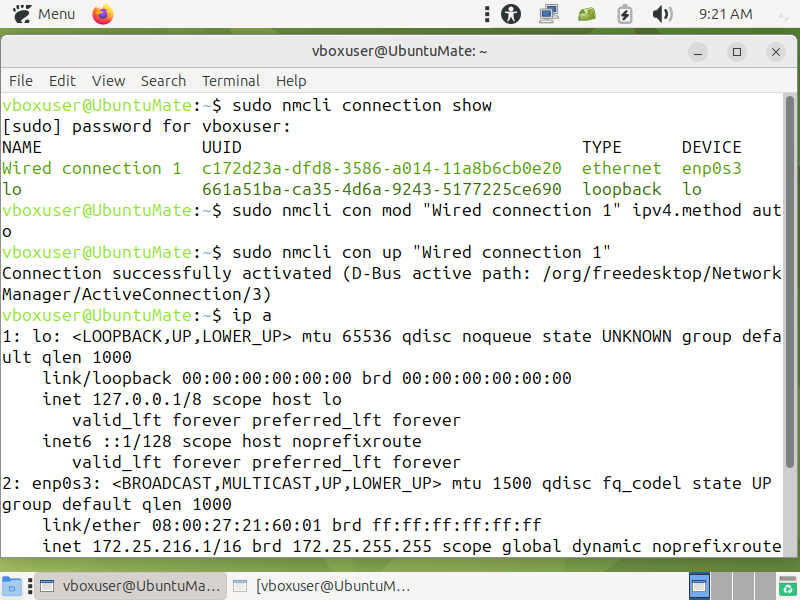Click the "ethernet" type entry
The width and height of the screenshot is (800, 600).
point(621,168)
